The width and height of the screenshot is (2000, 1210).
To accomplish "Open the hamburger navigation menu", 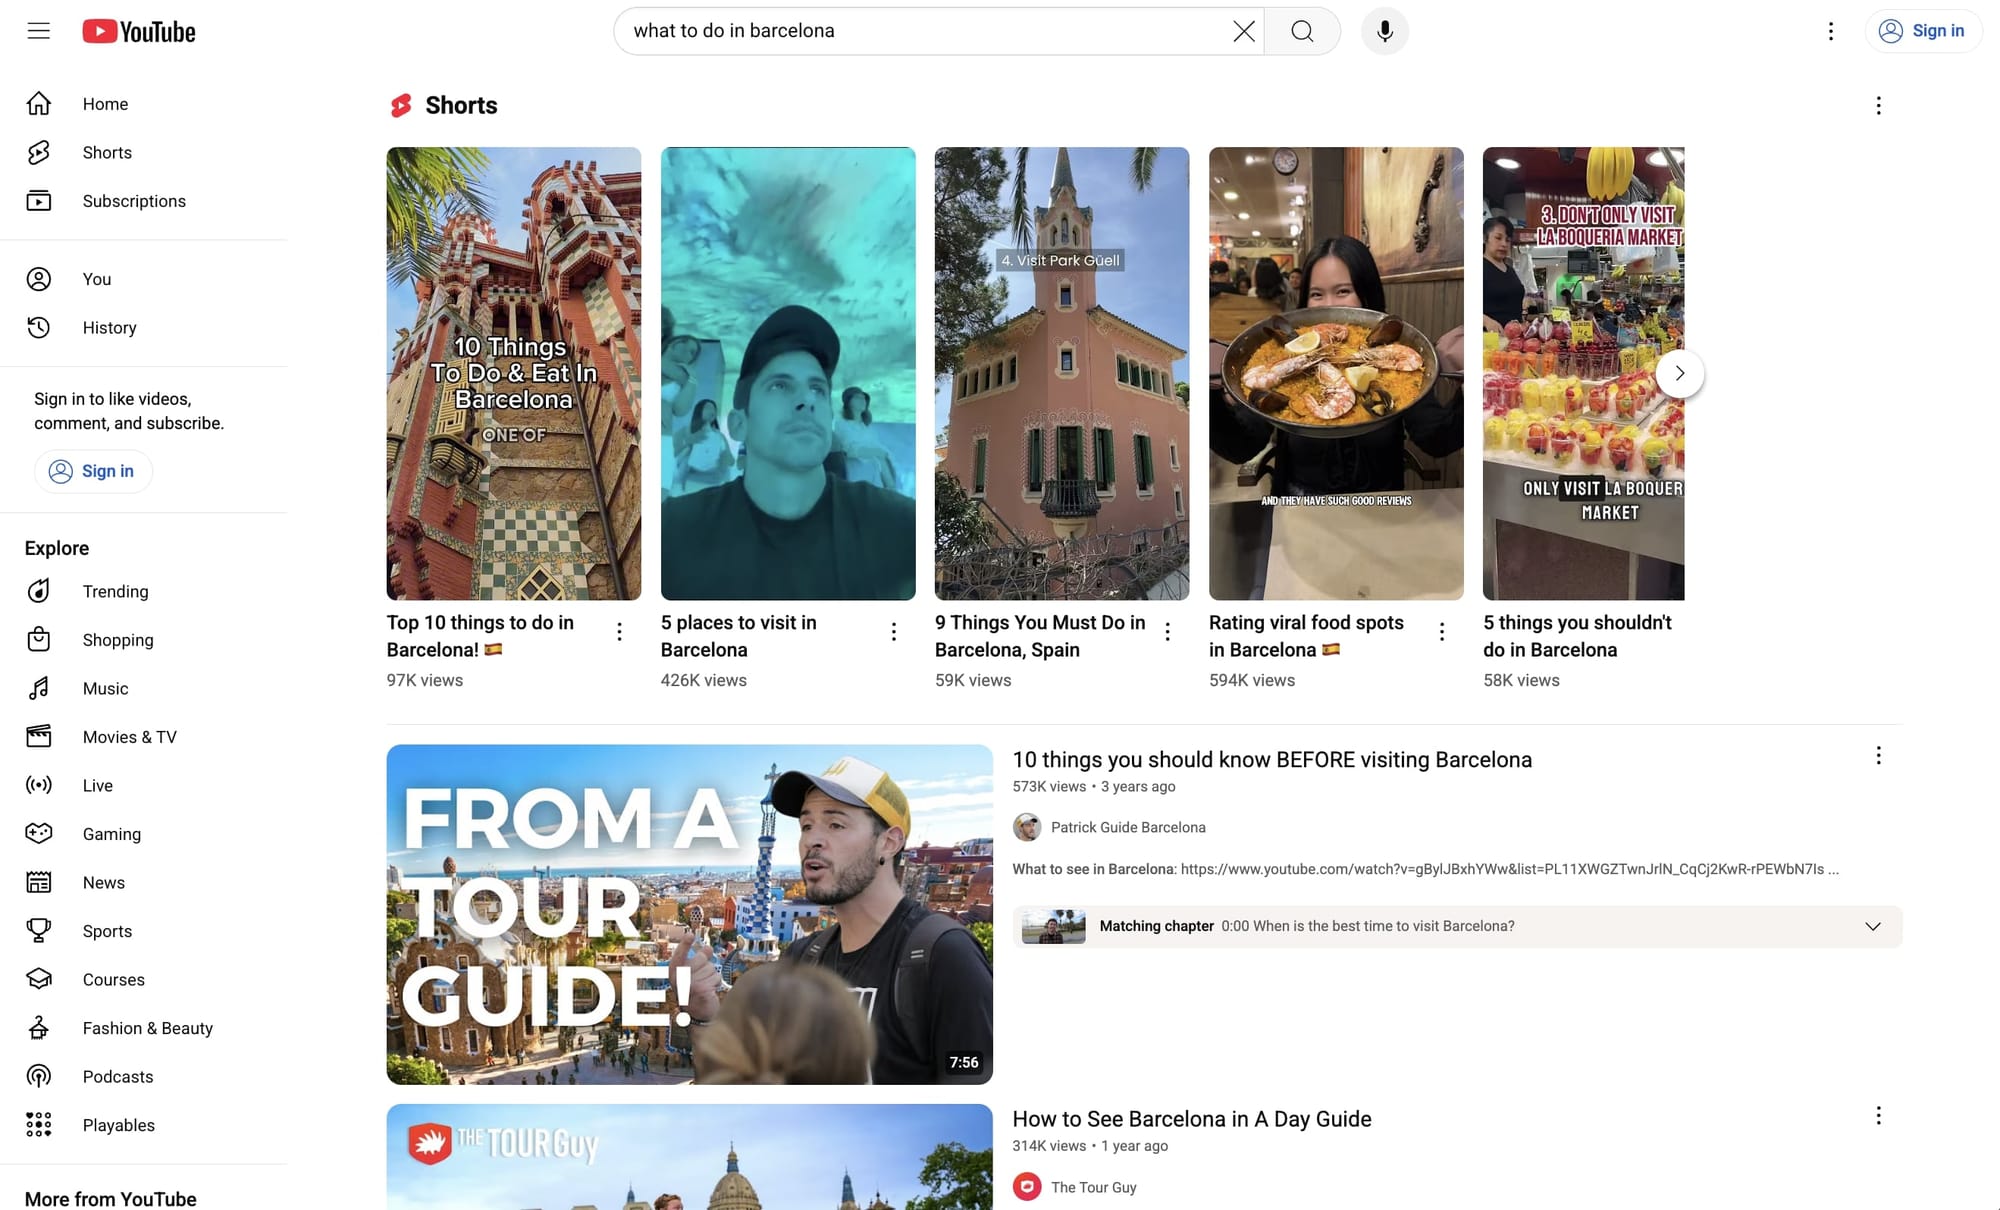I will pos(38,31).
